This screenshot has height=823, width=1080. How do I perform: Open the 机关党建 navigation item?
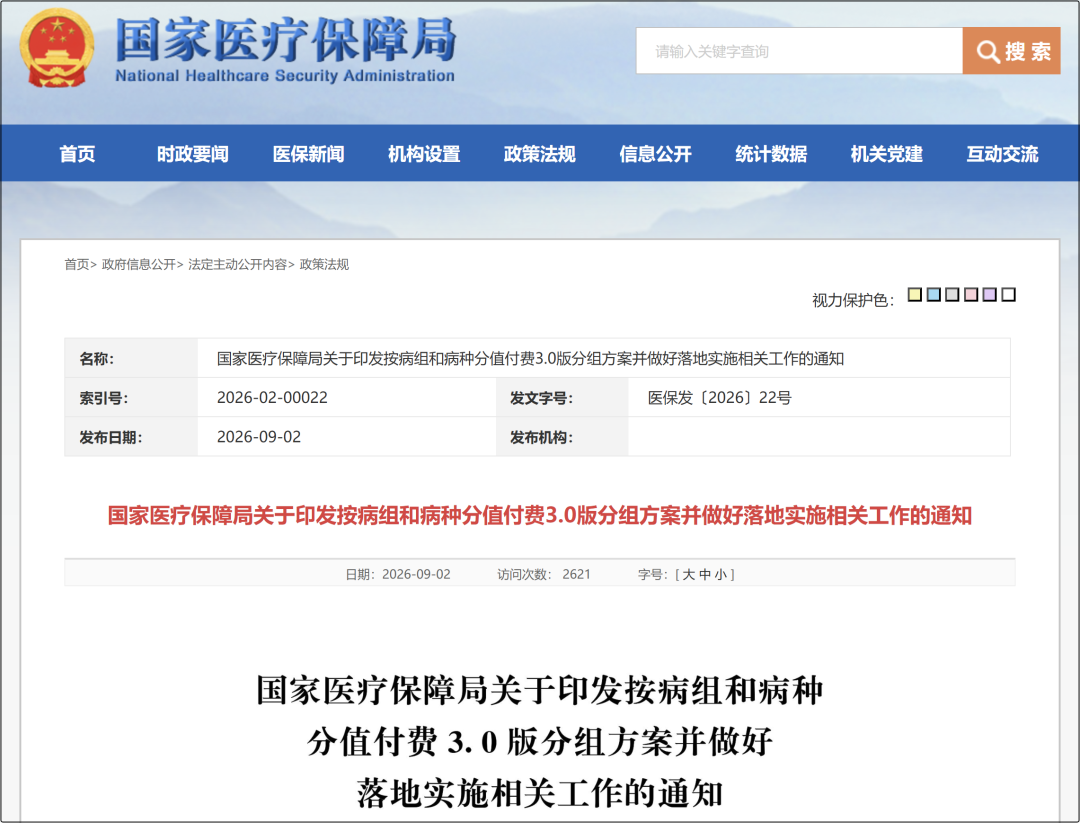coord(886,154)
